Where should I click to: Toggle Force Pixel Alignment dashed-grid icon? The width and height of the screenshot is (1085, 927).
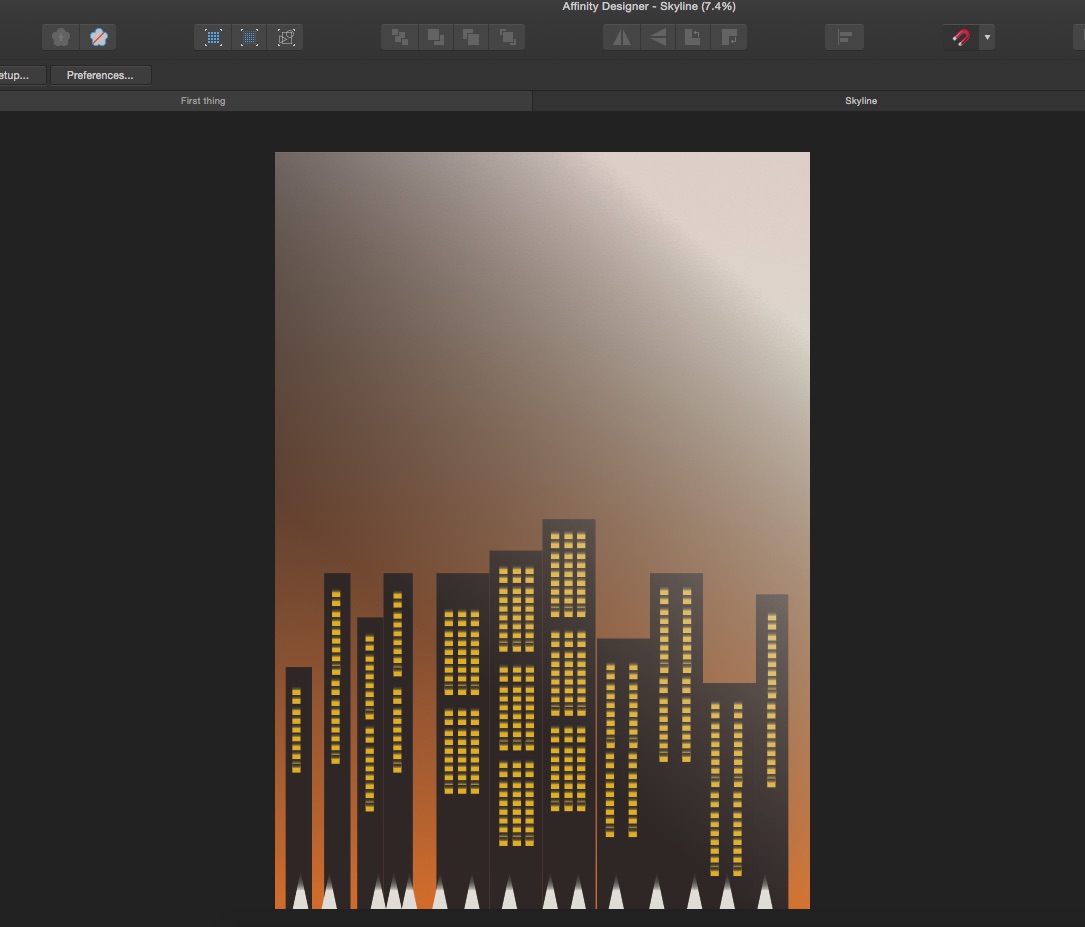pyautogui.click(x=249, y=38)
